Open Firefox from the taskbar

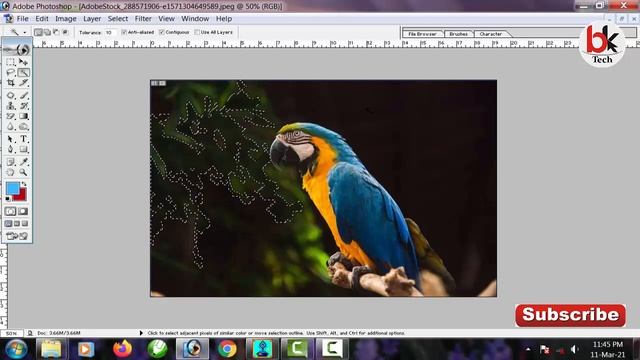coord(122,349)
